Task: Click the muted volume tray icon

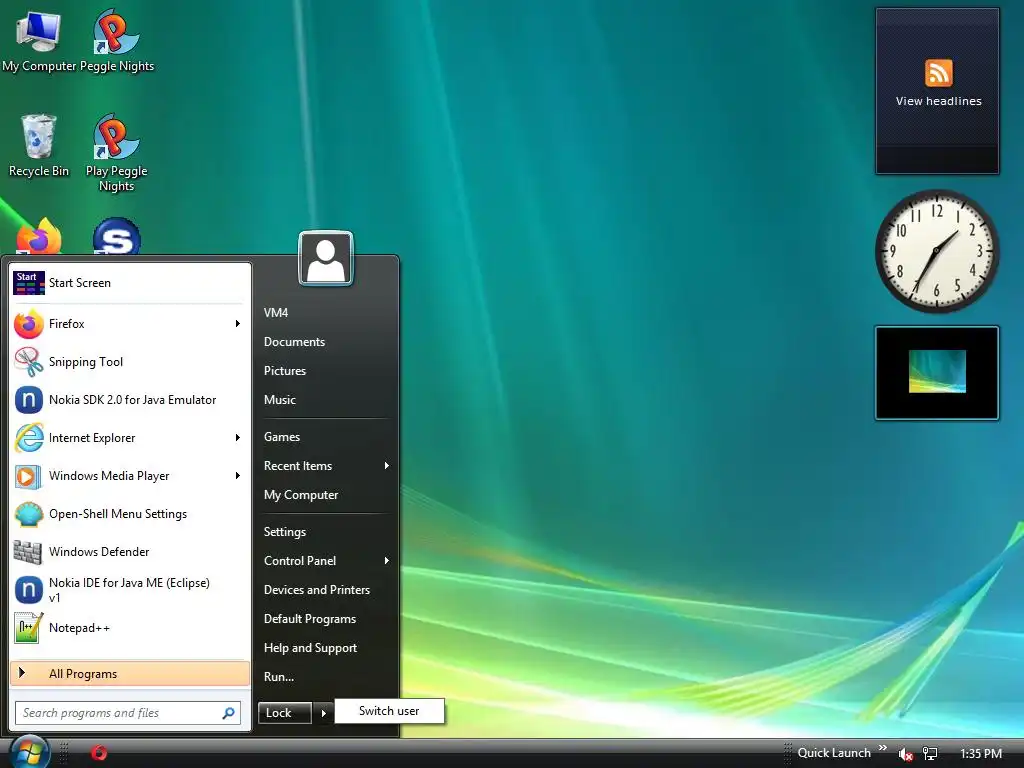Action: pos(905,754)
